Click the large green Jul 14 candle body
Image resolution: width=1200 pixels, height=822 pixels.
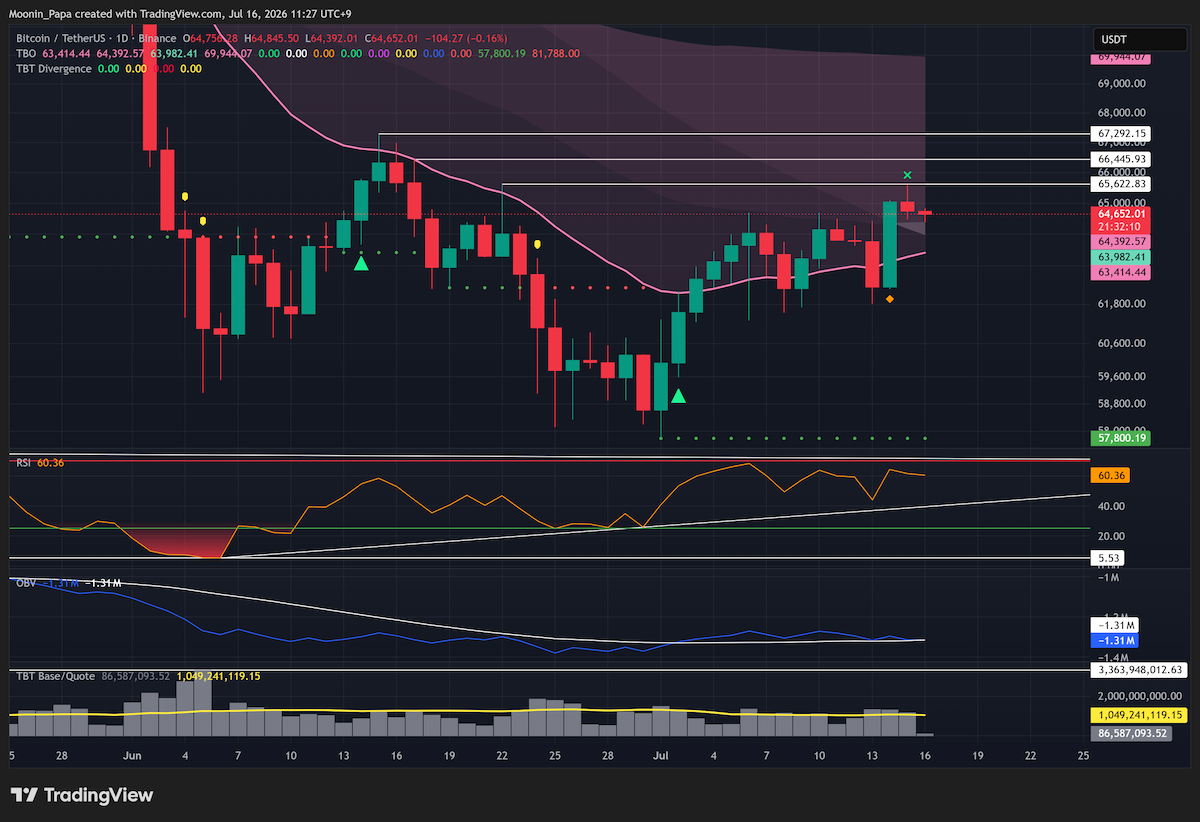pyautogui.click(x=890, y=244)
